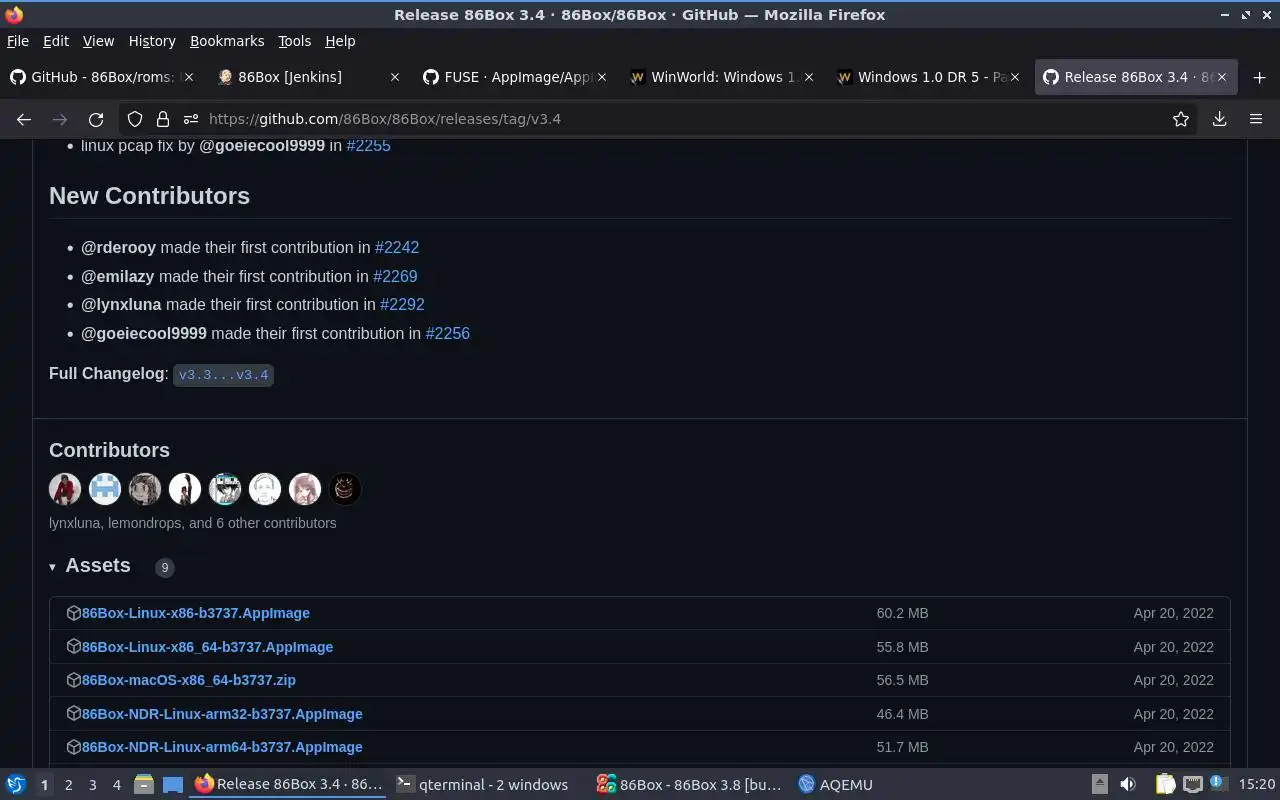Download 86Box-NDR-Linux-arm32-b3737.AppImage

(222, 714)
